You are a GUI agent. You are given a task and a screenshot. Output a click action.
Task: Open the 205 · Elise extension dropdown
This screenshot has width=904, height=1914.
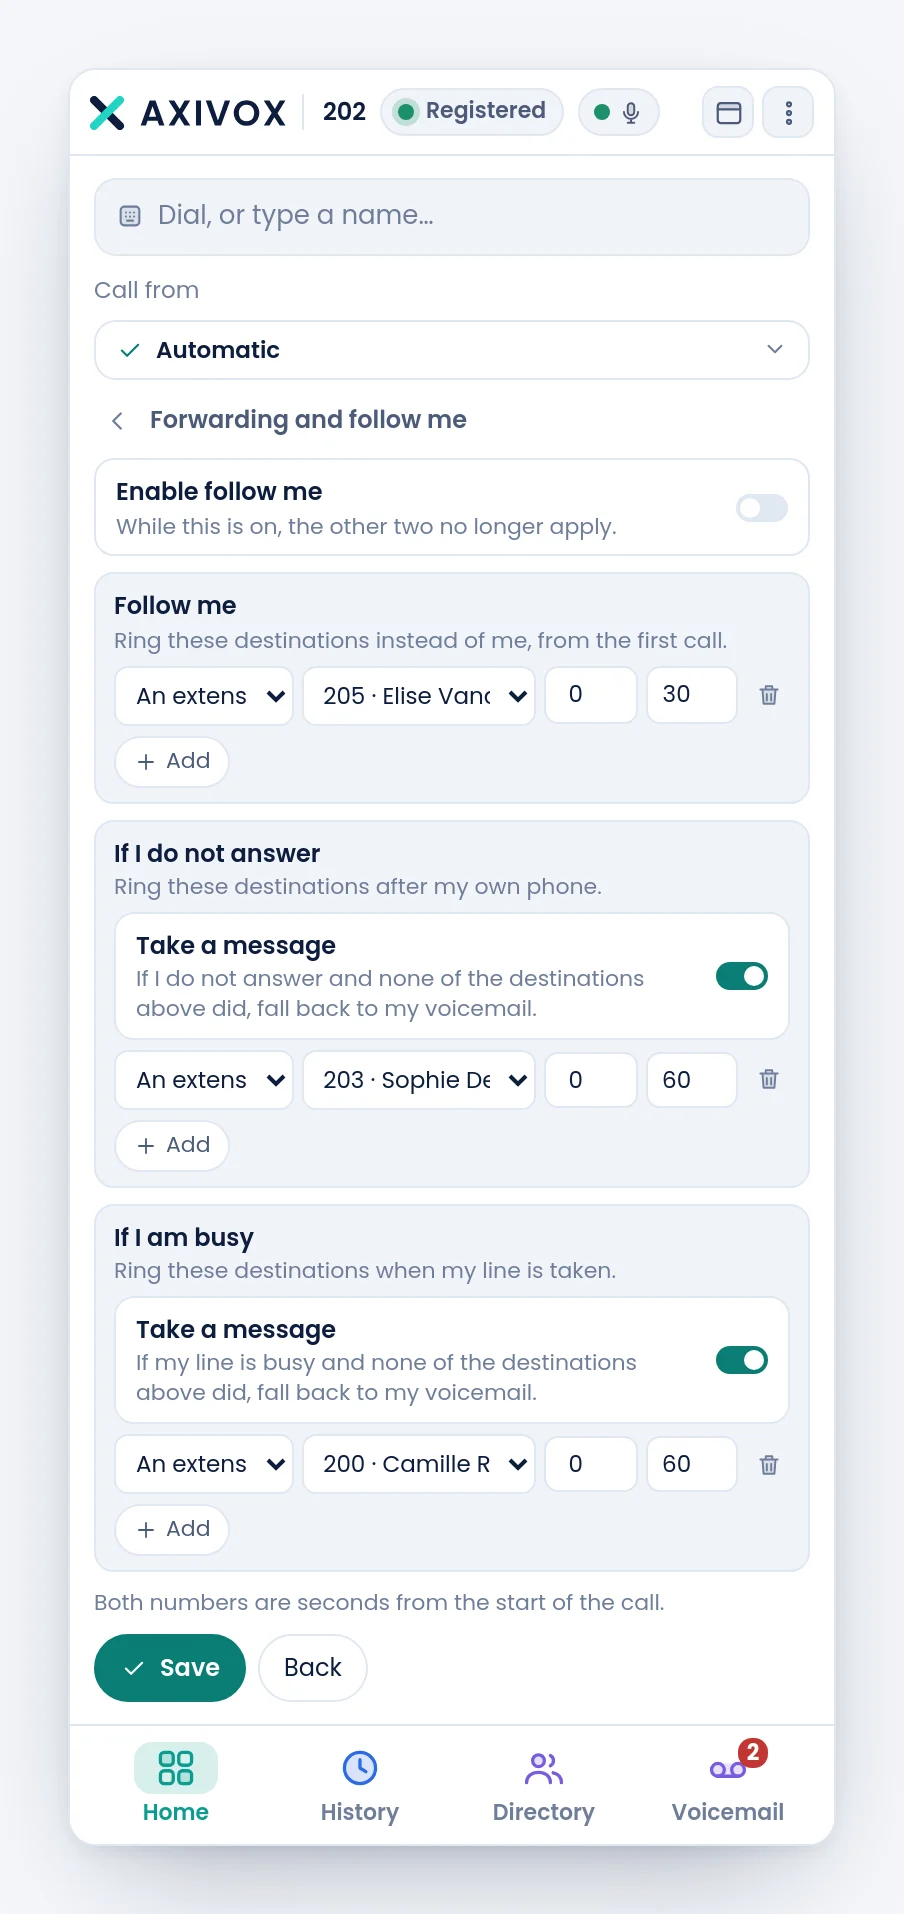419,696
